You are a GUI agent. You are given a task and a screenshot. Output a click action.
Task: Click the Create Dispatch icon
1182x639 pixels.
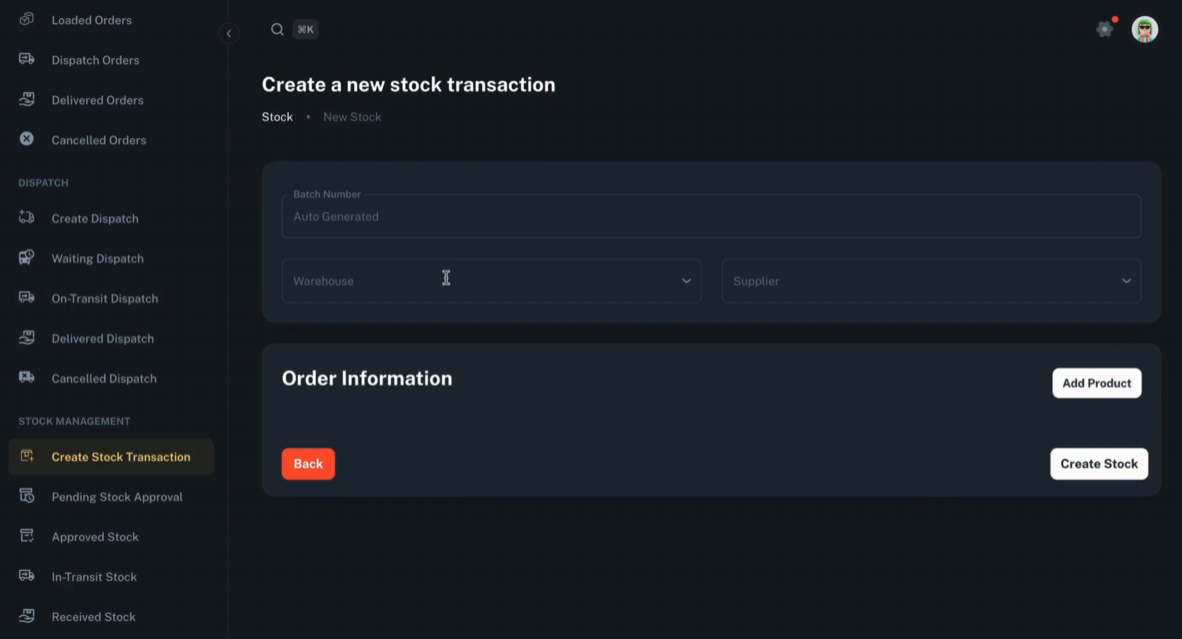point(26,218)
